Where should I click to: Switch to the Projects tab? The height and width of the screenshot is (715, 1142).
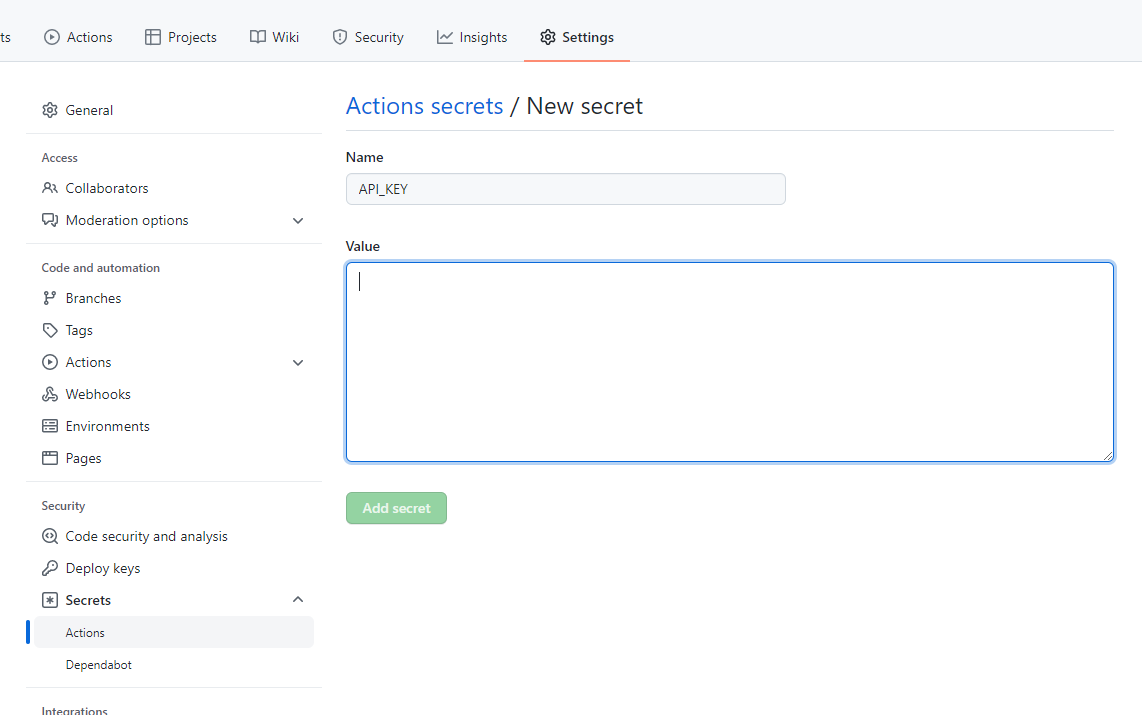click(181, 36)
